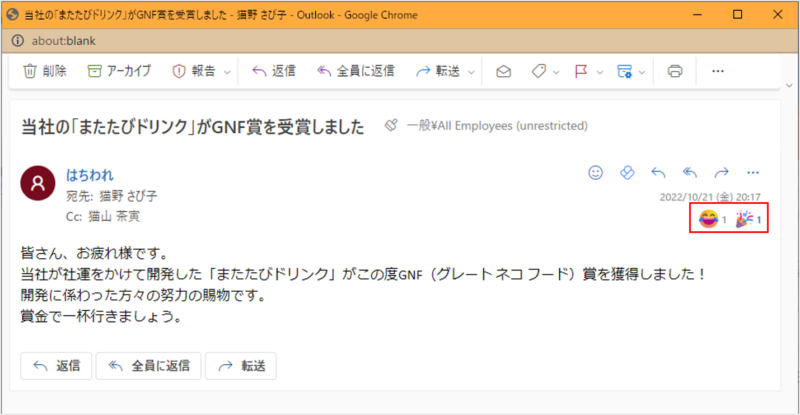Click the 削除 (Delete) toolbar button

pos(45,71)
